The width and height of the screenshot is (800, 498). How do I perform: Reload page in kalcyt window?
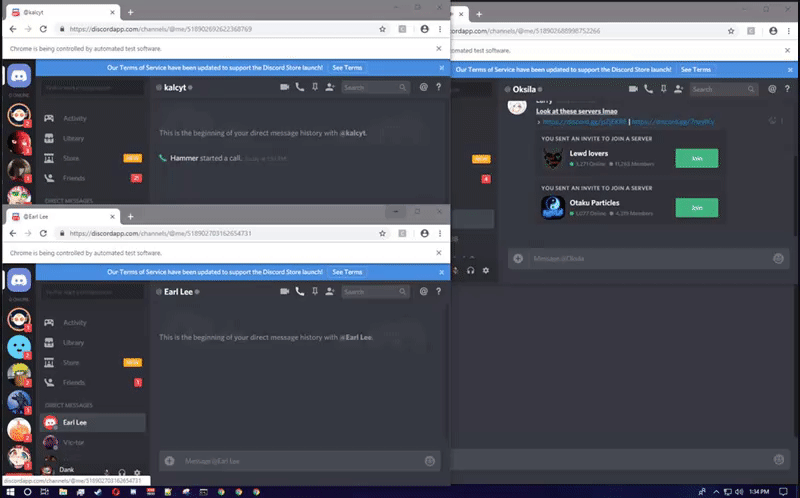point(43,29)
